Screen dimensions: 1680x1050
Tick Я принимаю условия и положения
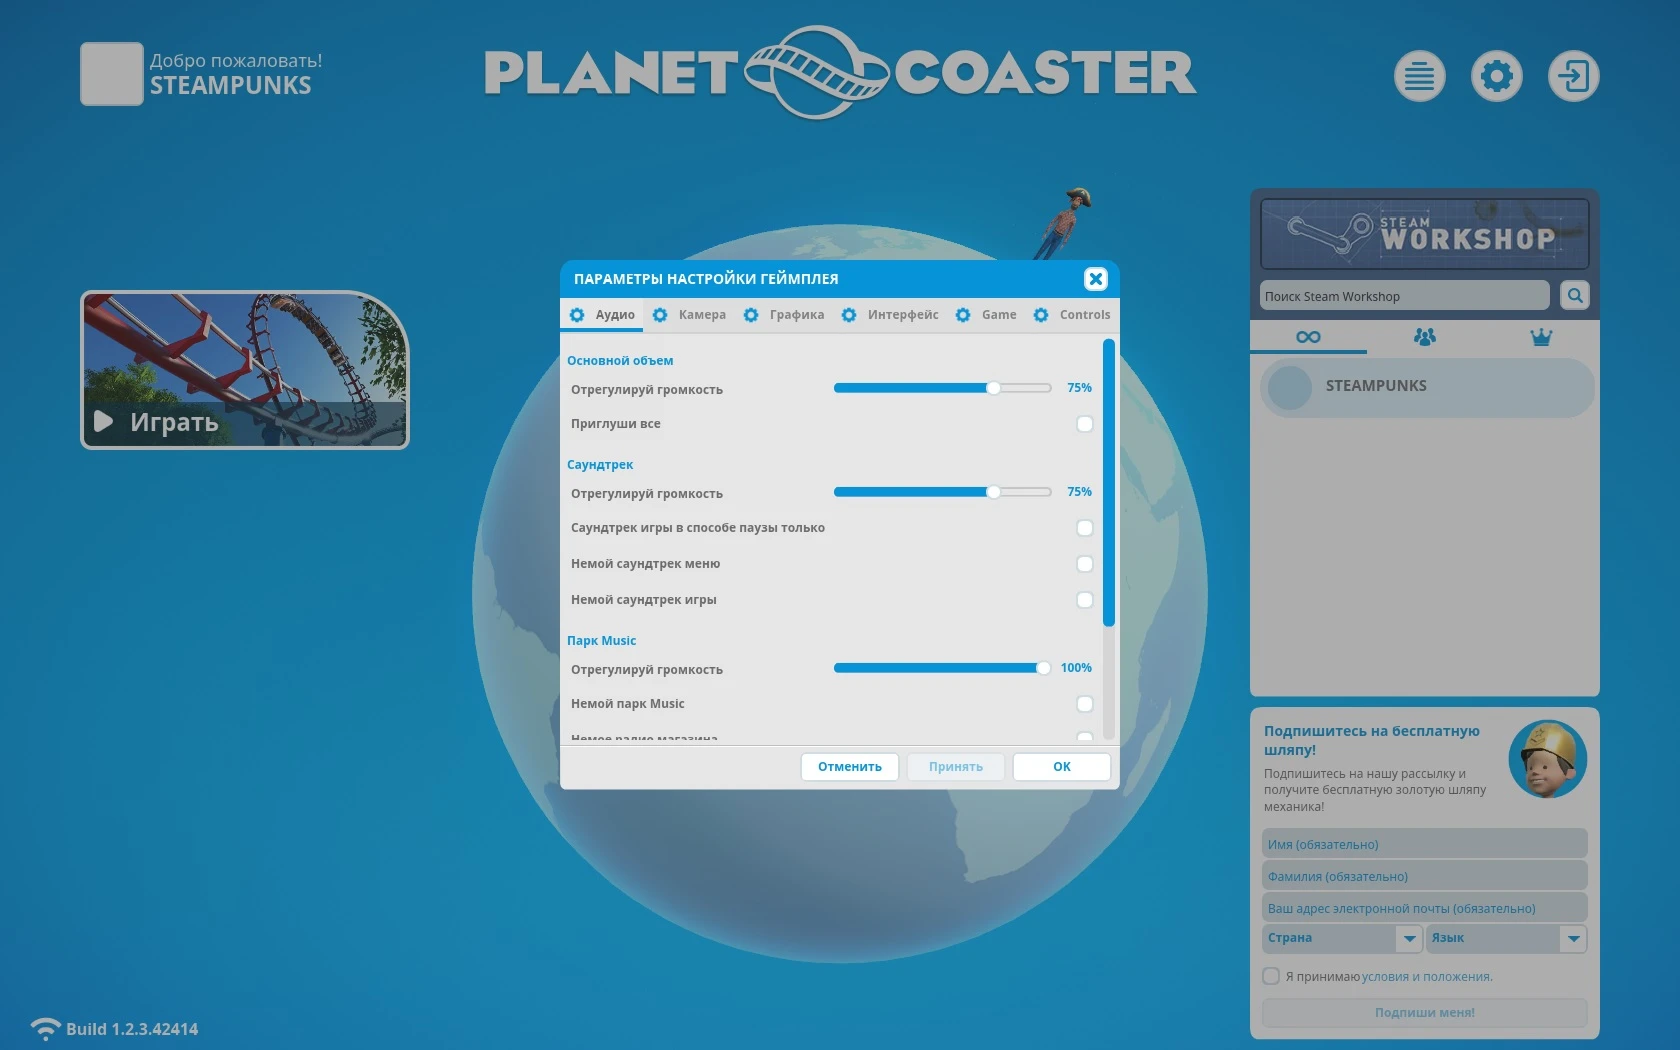[1271, 976]
